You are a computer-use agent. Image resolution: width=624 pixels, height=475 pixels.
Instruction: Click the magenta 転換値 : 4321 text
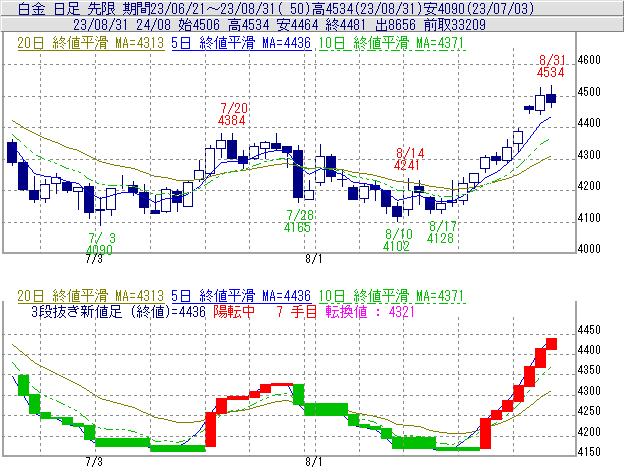[370, 311]
